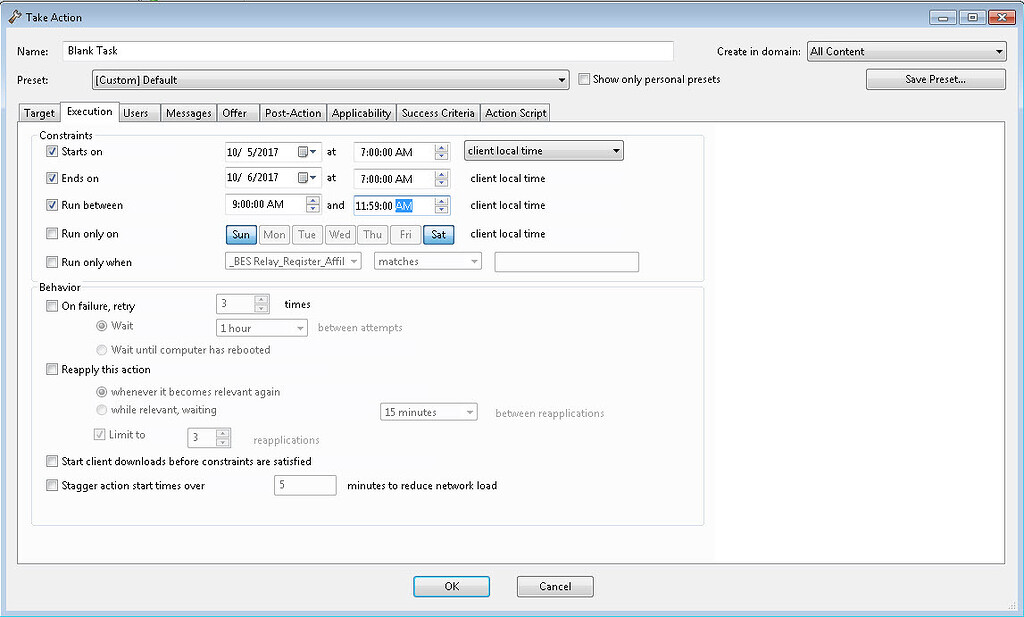
Task: Disable the "Starts on" constraint
Action: (51, 151)
